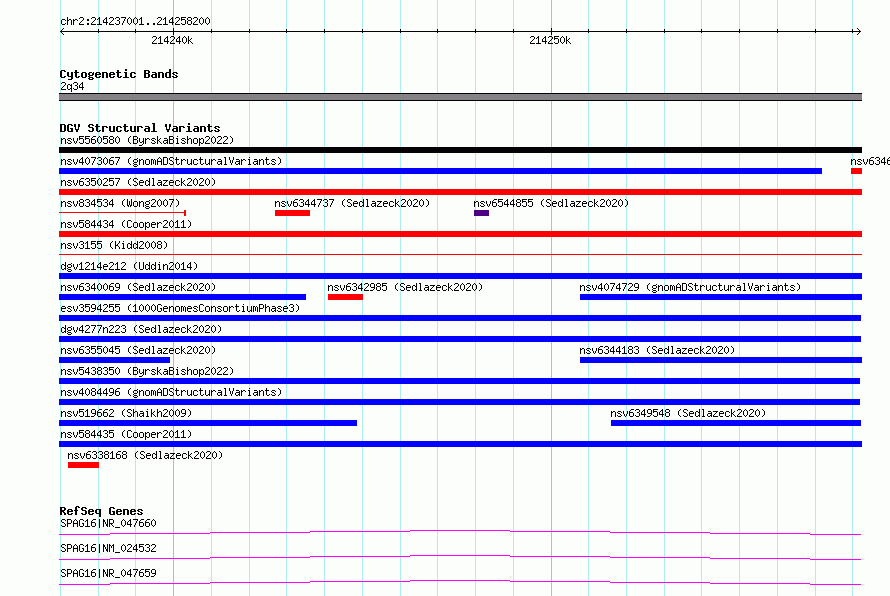
Task: Select the red nsv6350257 variant bar
Action: pyautogui.click(x=460, y=192)
